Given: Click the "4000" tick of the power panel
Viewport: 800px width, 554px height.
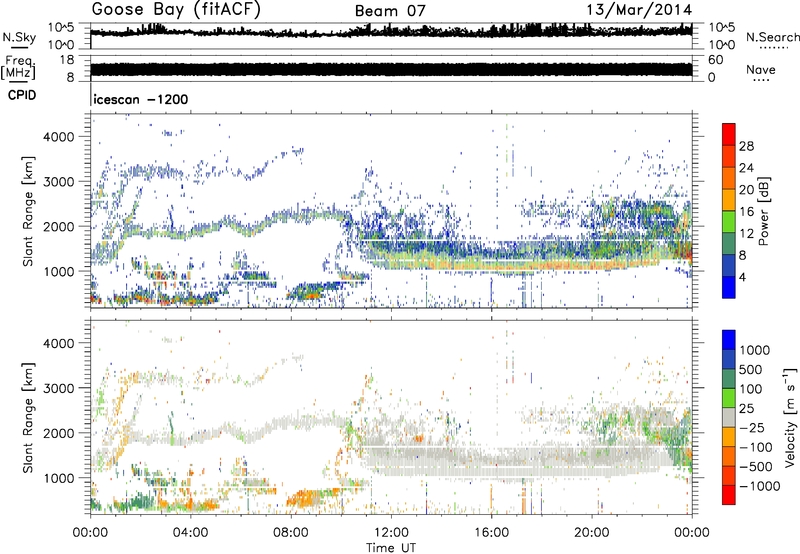Looking at the screenshot, I should pos(58,137).
